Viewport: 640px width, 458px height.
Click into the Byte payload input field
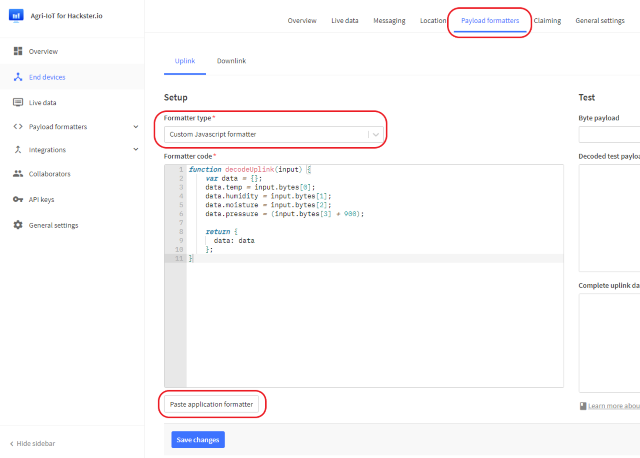click(609, 134)
